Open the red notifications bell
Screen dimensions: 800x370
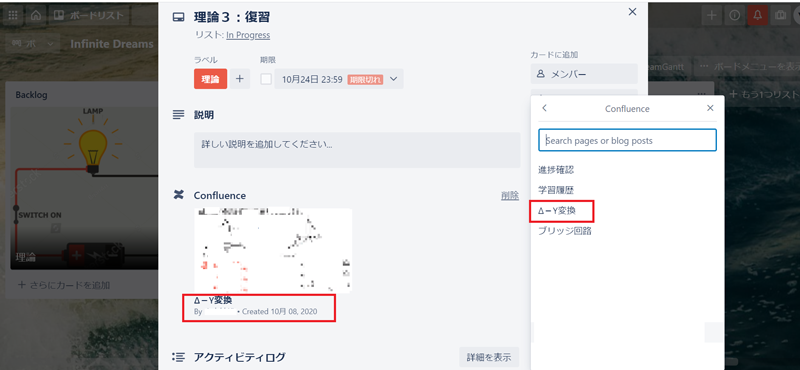(x=758, y=16)
